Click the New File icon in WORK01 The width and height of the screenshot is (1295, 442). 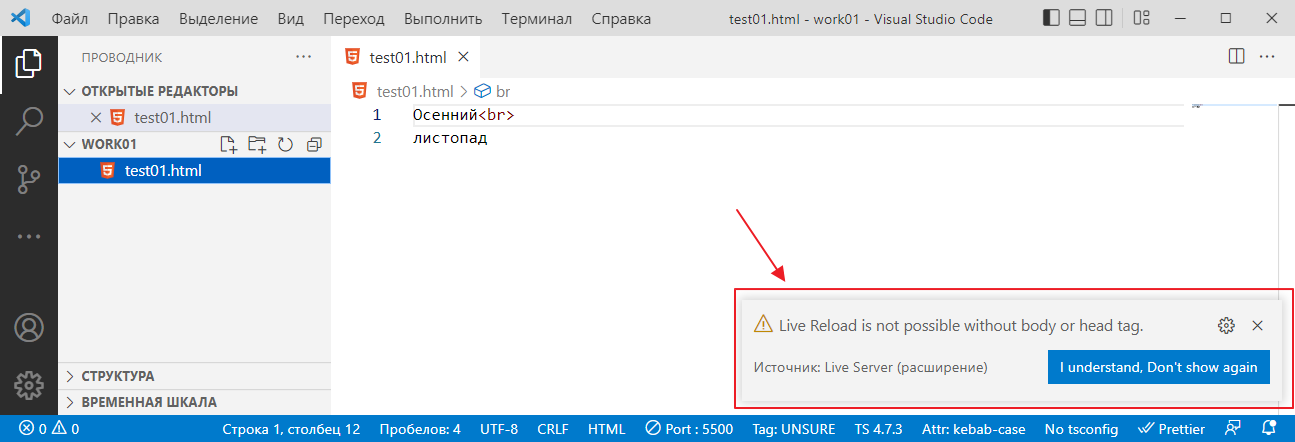tap(229, 144)
